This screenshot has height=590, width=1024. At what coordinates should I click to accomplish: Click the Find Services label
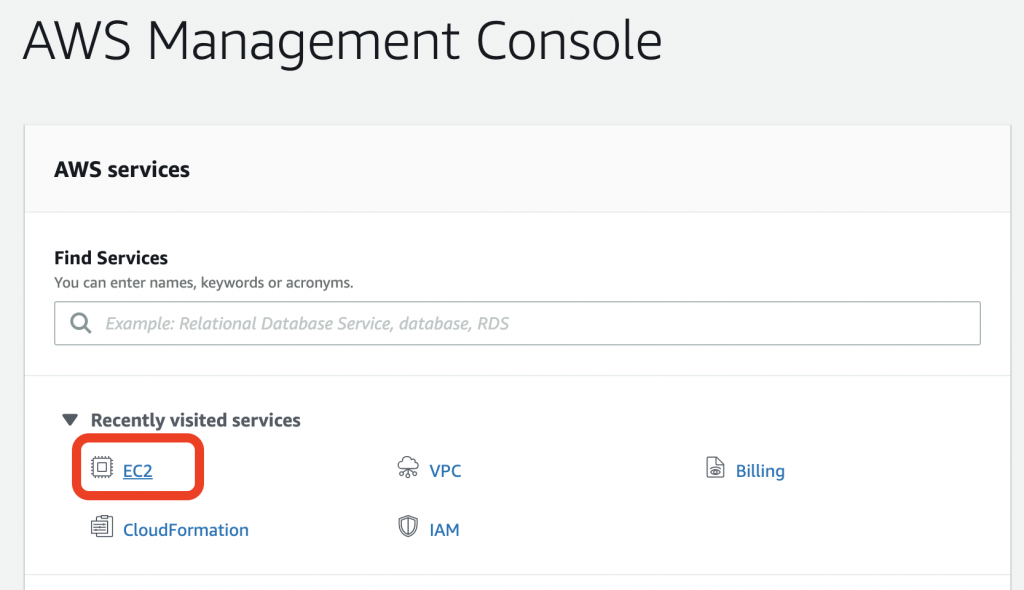click(x=111, y=258)
